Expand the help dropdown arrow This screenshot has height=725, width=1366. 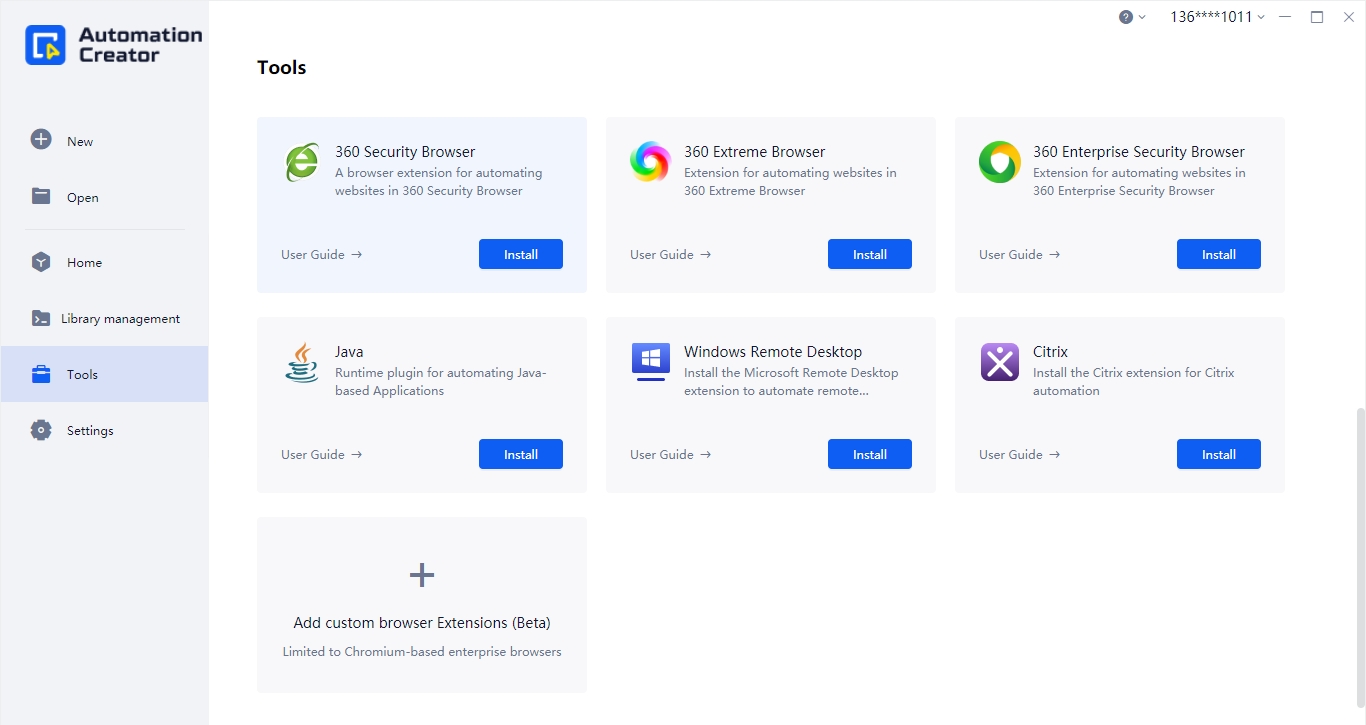pyautogui.click(x=1142, y=17)
